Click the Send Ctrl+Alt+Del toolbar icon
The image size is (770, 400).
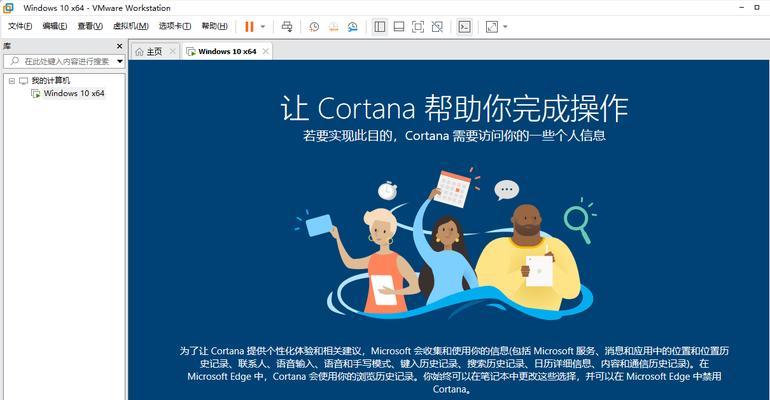pyautogui.click(x=287, y=27)
